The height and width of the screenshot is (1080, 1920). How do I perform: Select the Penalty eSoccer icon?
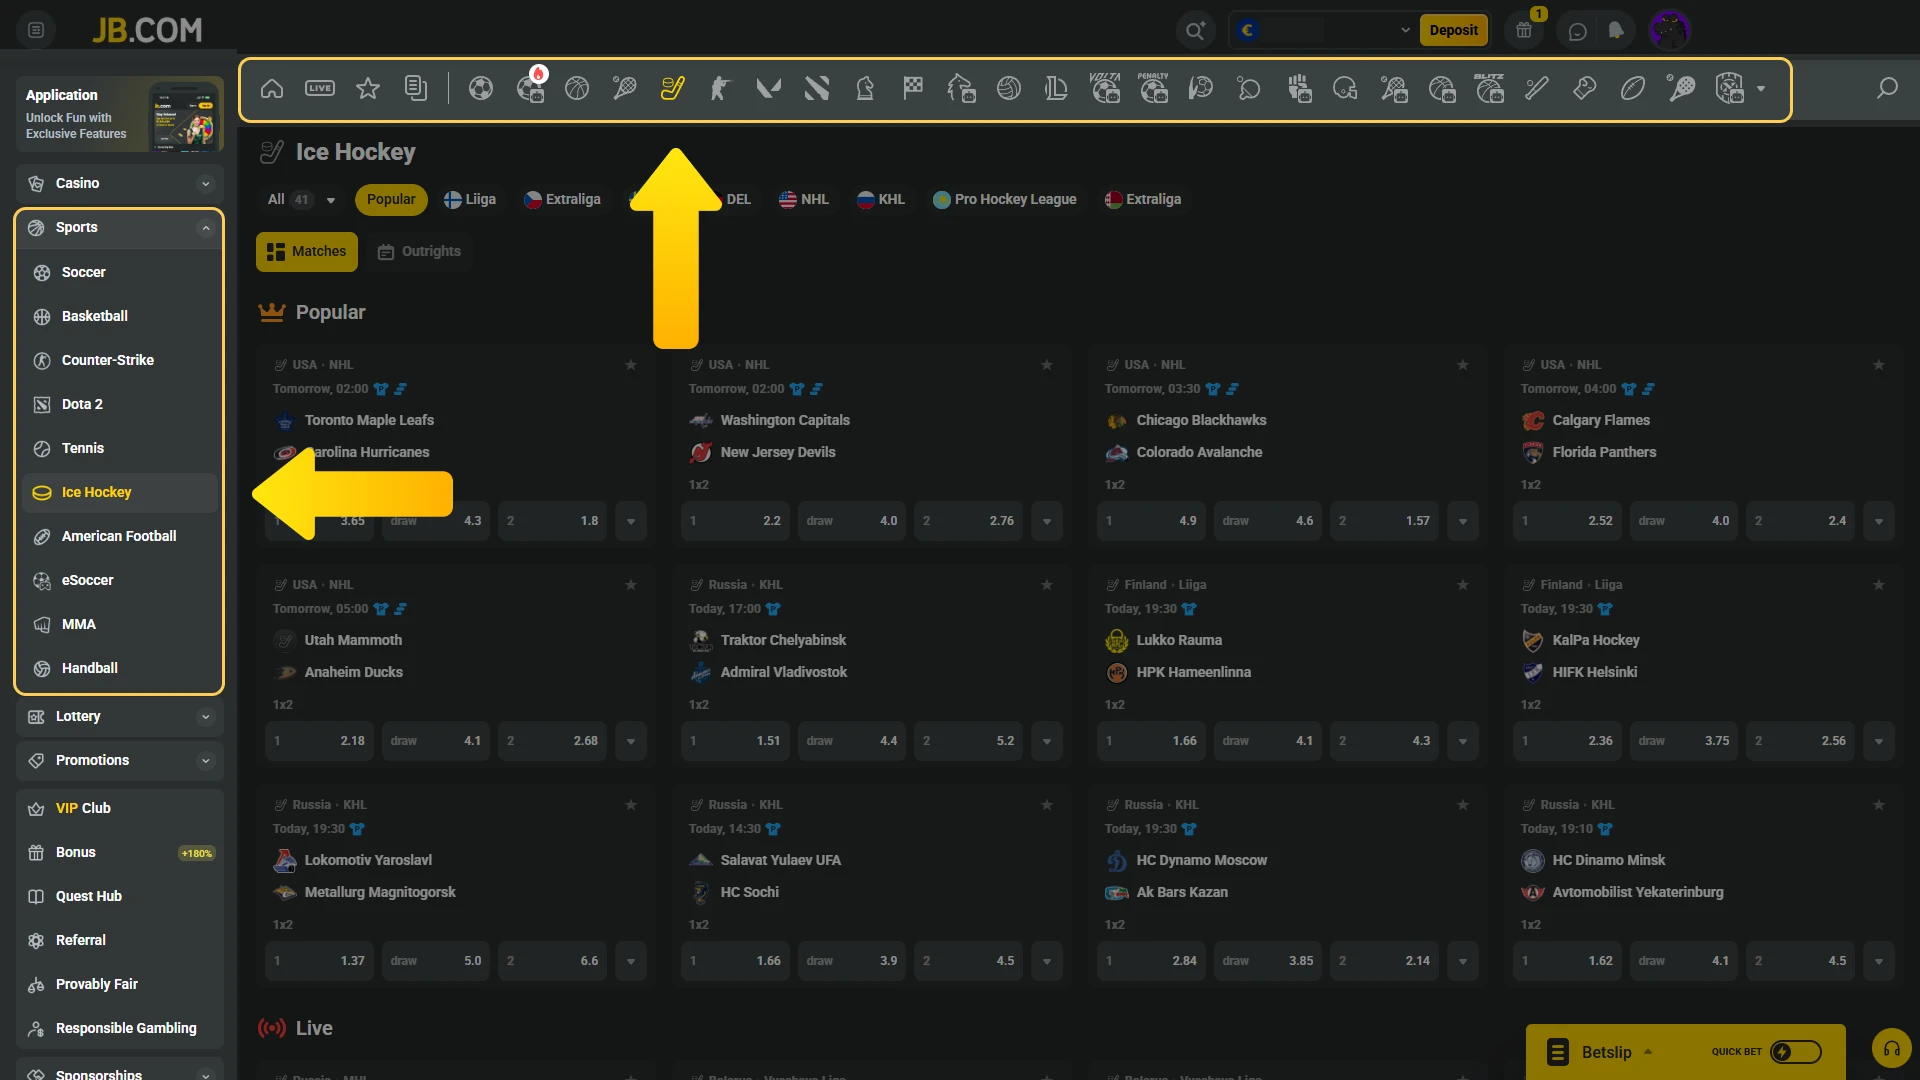1153,89
